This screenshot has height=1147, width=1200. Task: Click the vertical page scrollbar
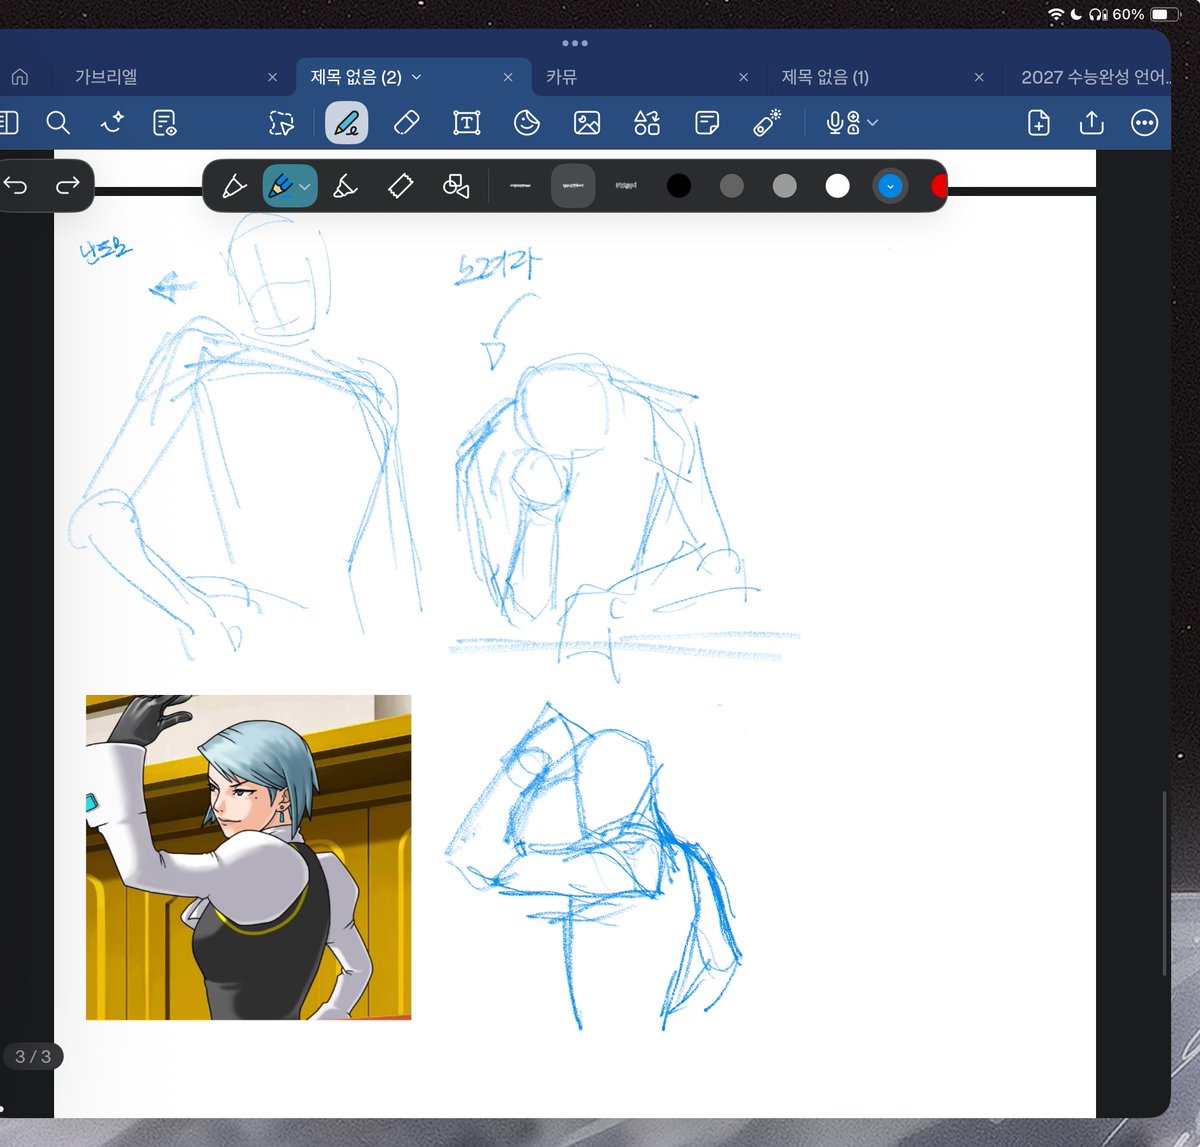point(1165,884)
